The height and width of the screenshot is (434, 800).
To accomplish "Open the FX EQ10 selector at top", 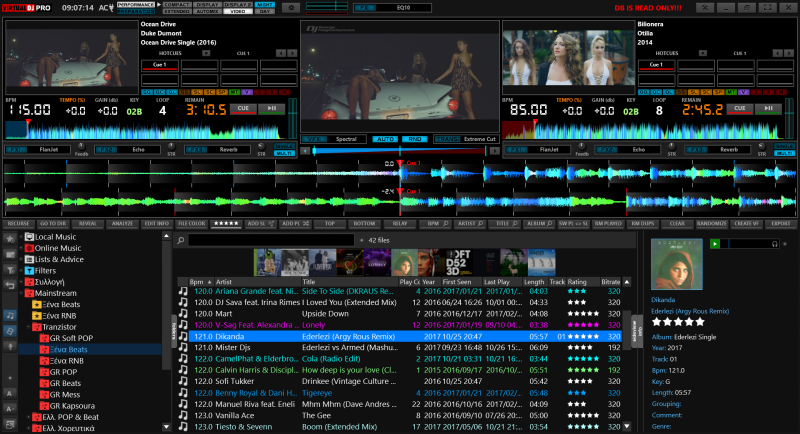I will (392, 8).
